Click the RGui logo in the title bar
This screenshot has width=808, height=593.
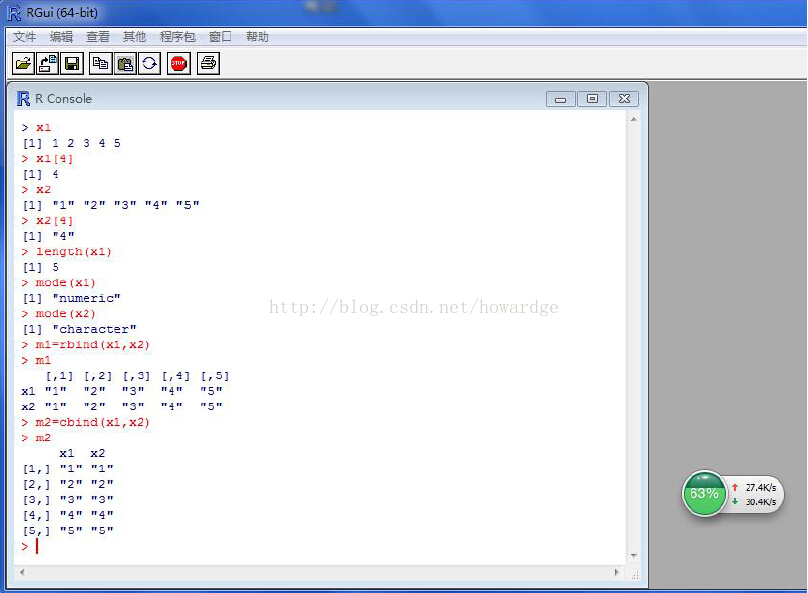14,13
